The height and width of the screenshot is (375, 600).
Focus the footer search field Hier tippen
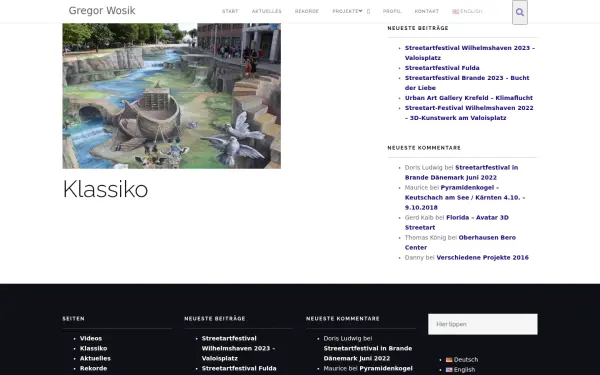click(483, 324)
